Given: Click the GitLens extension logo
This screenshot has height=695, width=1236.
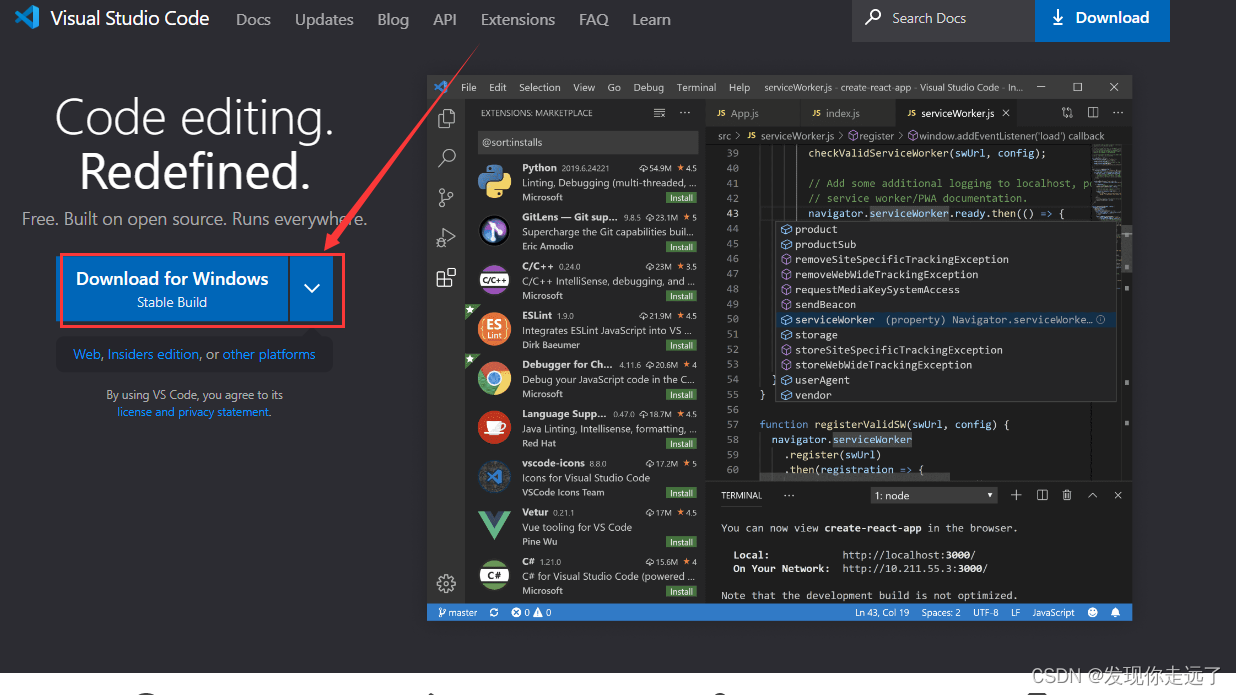Looking at the screenshot, I should click(494, 231).
